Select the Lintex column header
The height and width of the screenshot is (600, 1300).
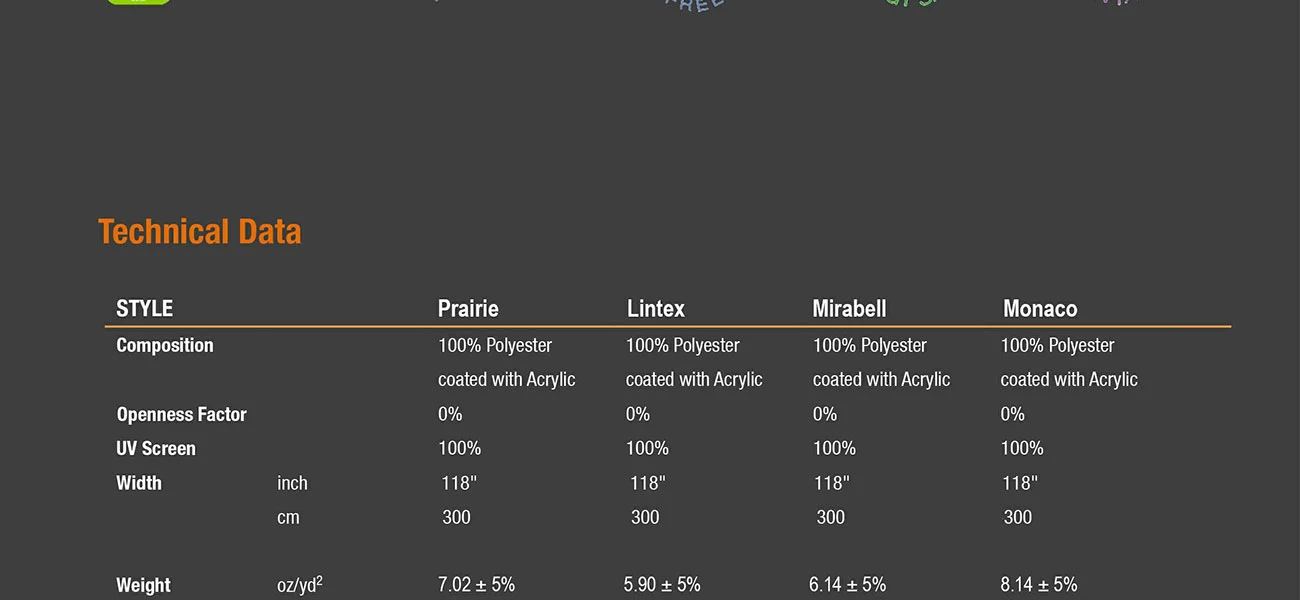[x=656, y=309]
